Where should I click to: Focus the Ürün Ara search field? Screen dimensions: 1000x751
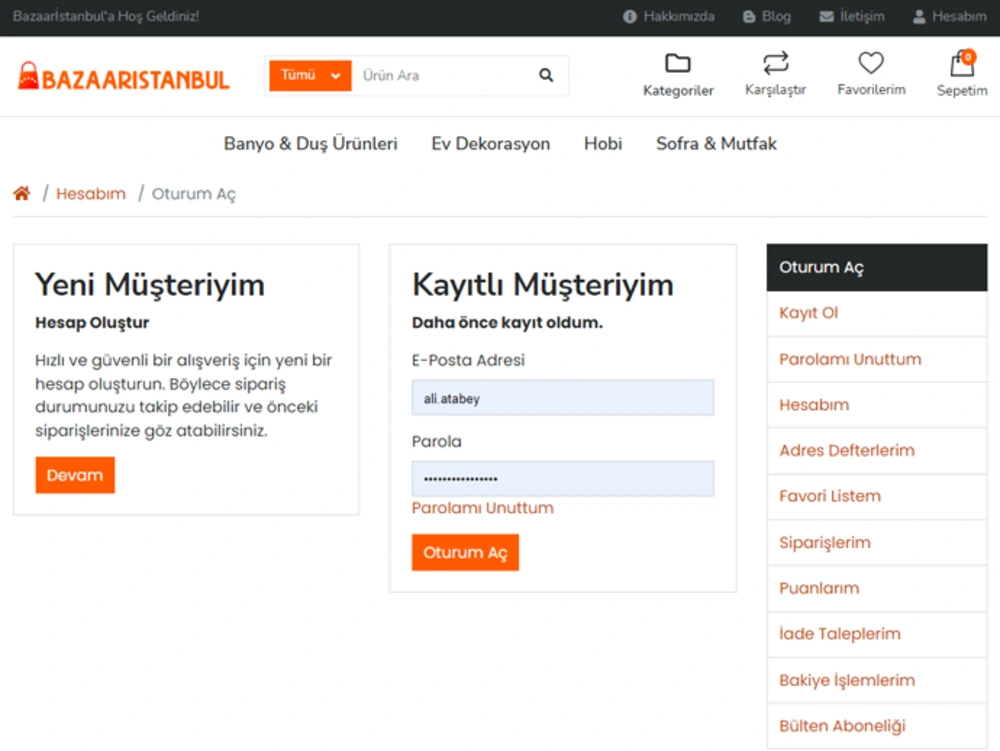point(443,75)
